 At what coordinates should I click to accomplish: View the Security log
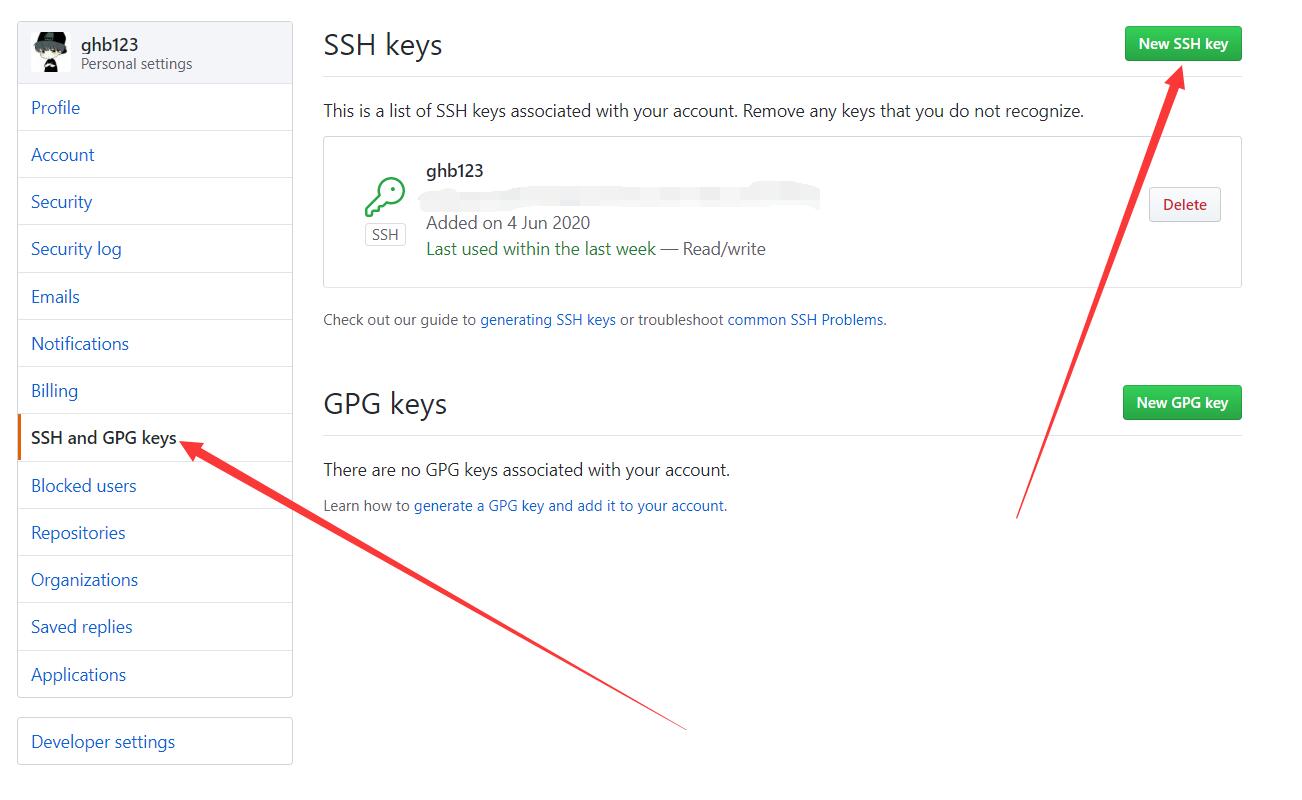[76, 249]
